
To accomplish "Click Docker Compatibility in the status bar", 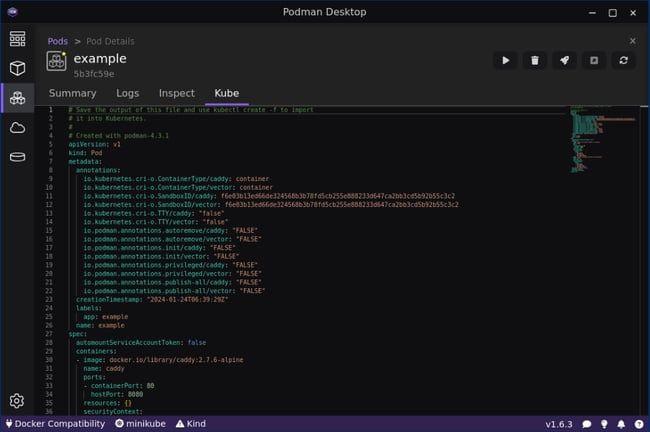I will 54,424.
